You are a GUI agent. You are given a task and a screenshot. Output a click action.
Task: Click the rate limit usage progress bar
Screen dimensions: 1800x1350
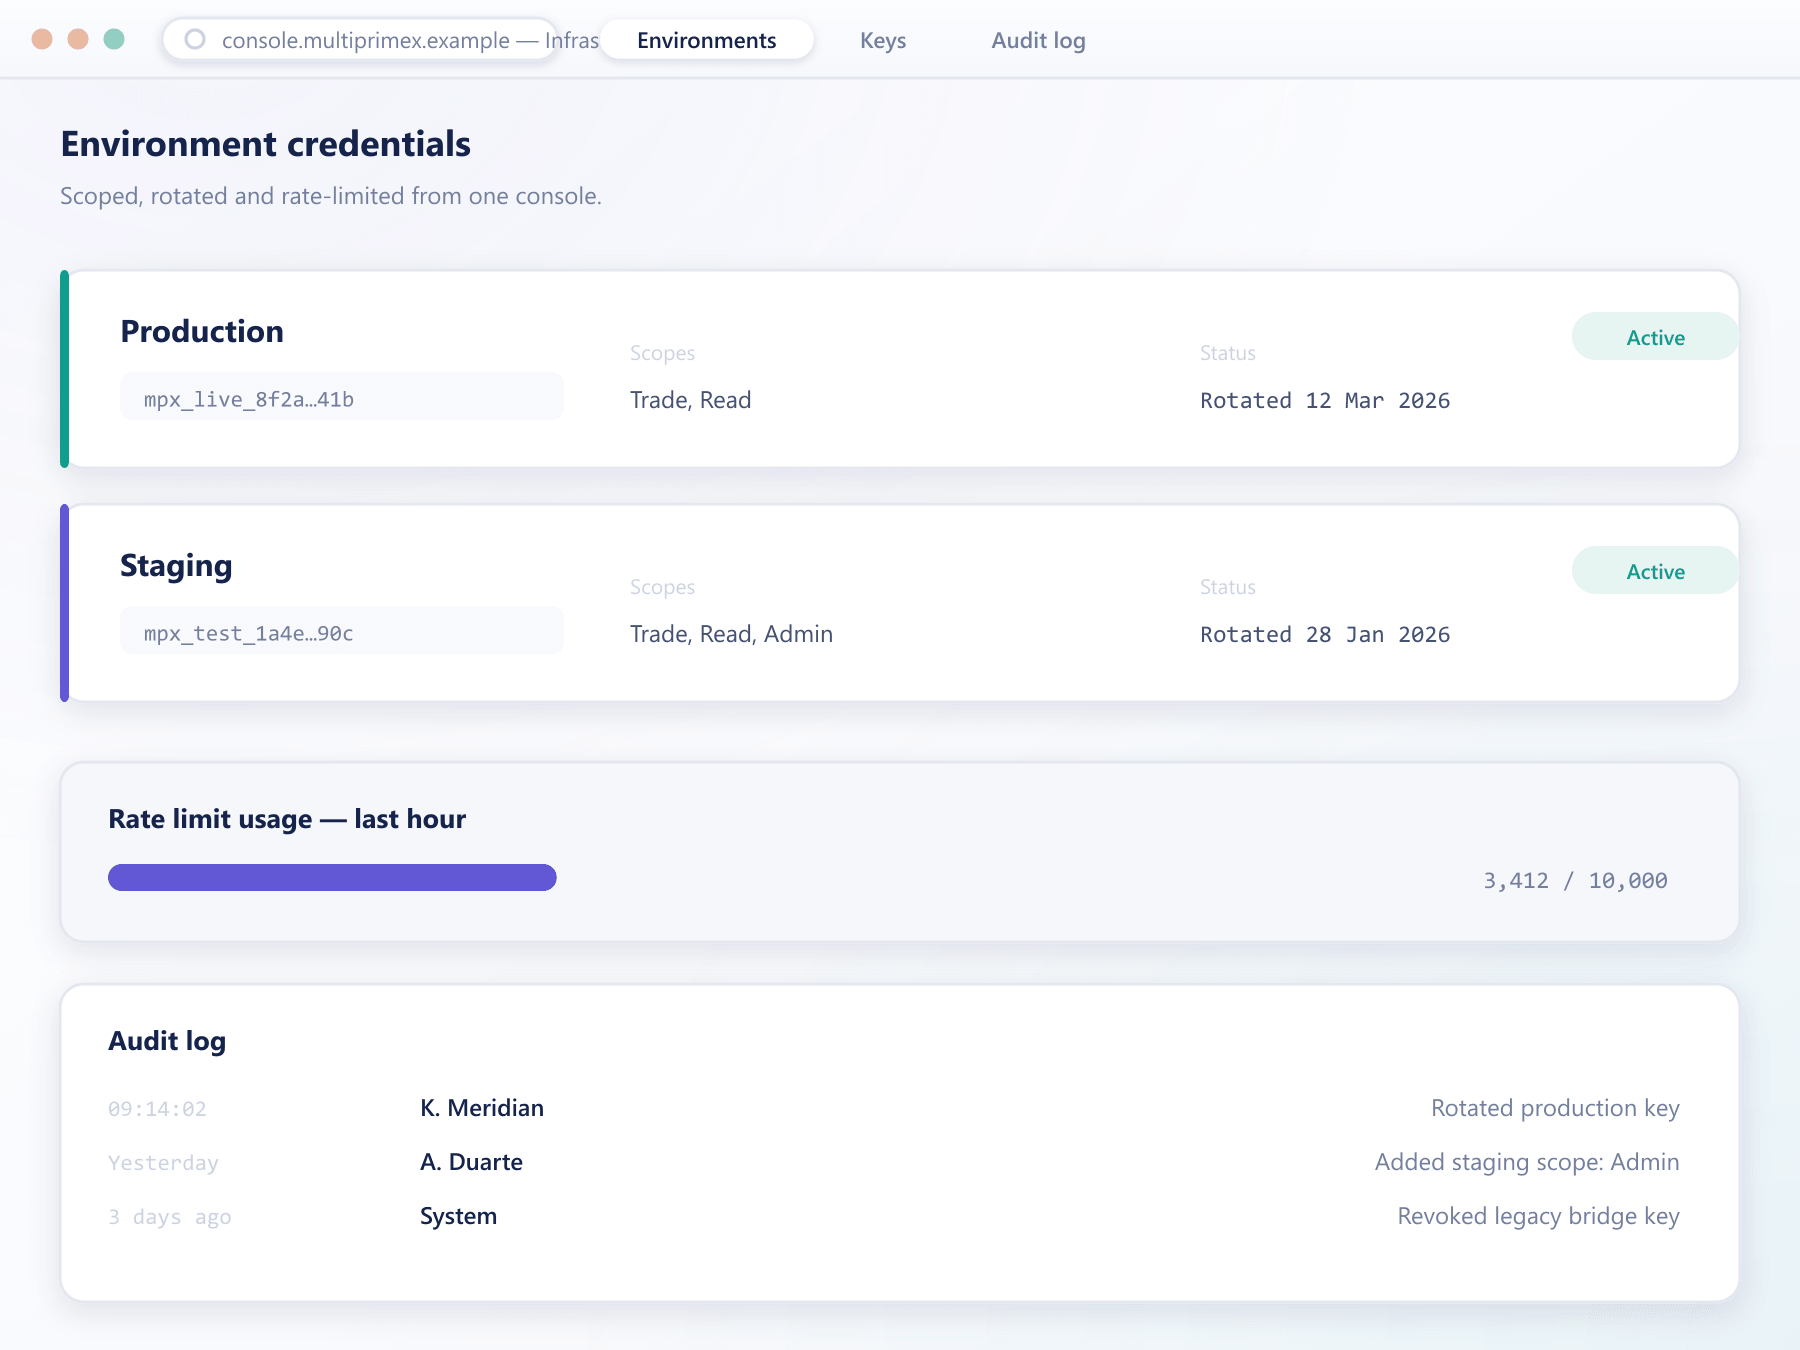[332, 878]
